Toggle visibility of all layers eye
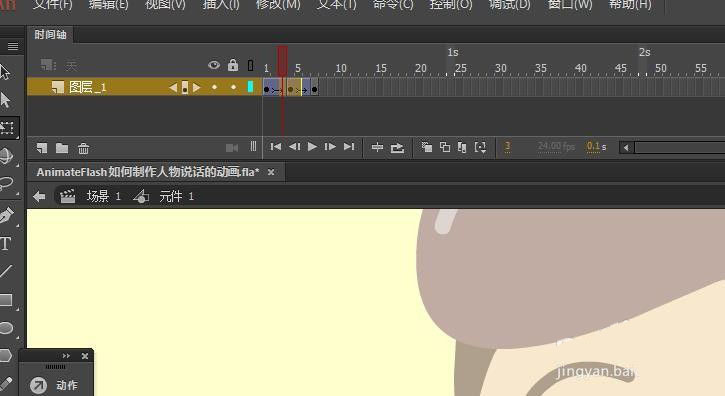 (x=214, y=65)
